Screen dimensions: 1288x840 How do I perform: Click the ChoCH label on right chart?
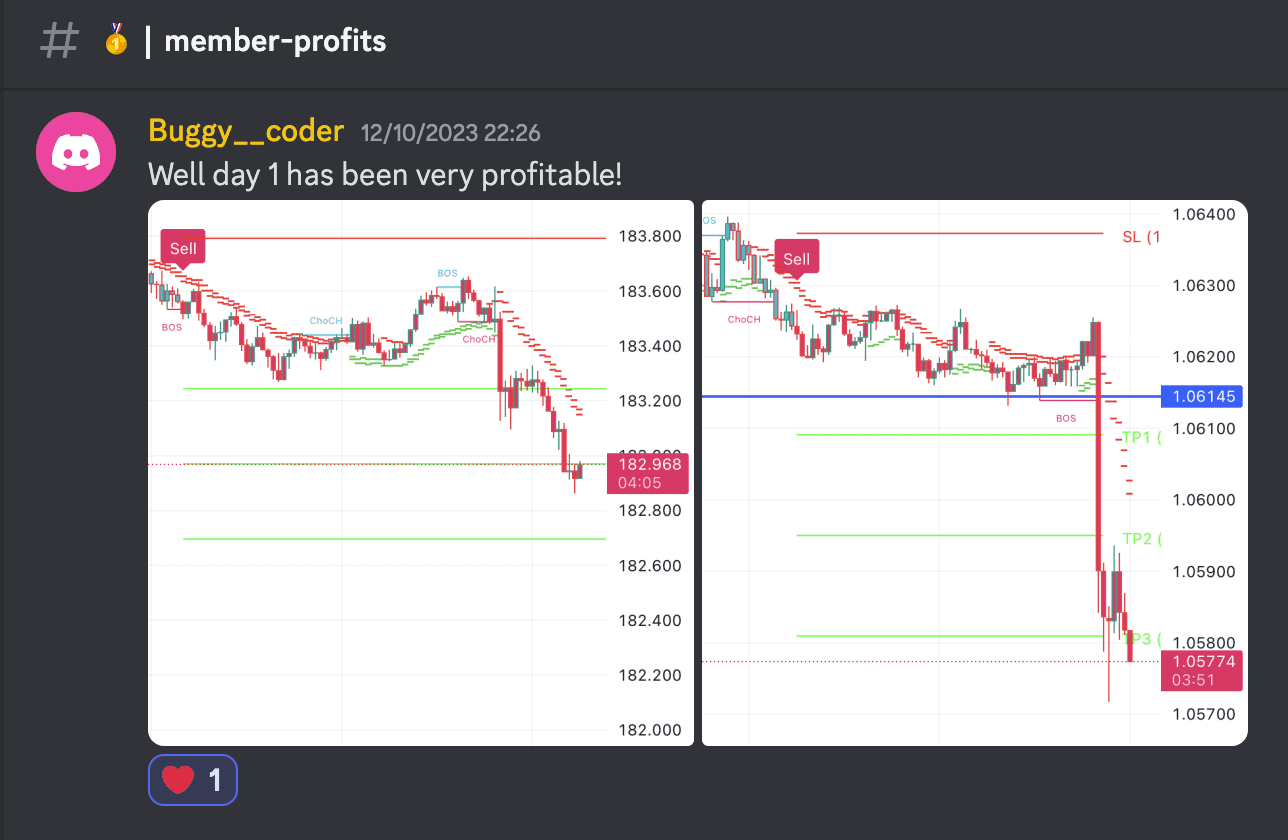(743, 320)
